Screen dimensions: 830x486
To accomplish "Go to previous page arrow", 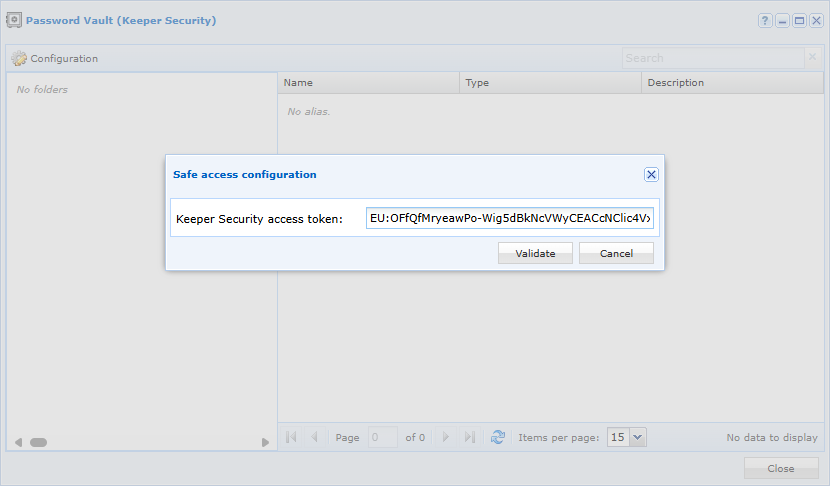I will click(314, 437).
